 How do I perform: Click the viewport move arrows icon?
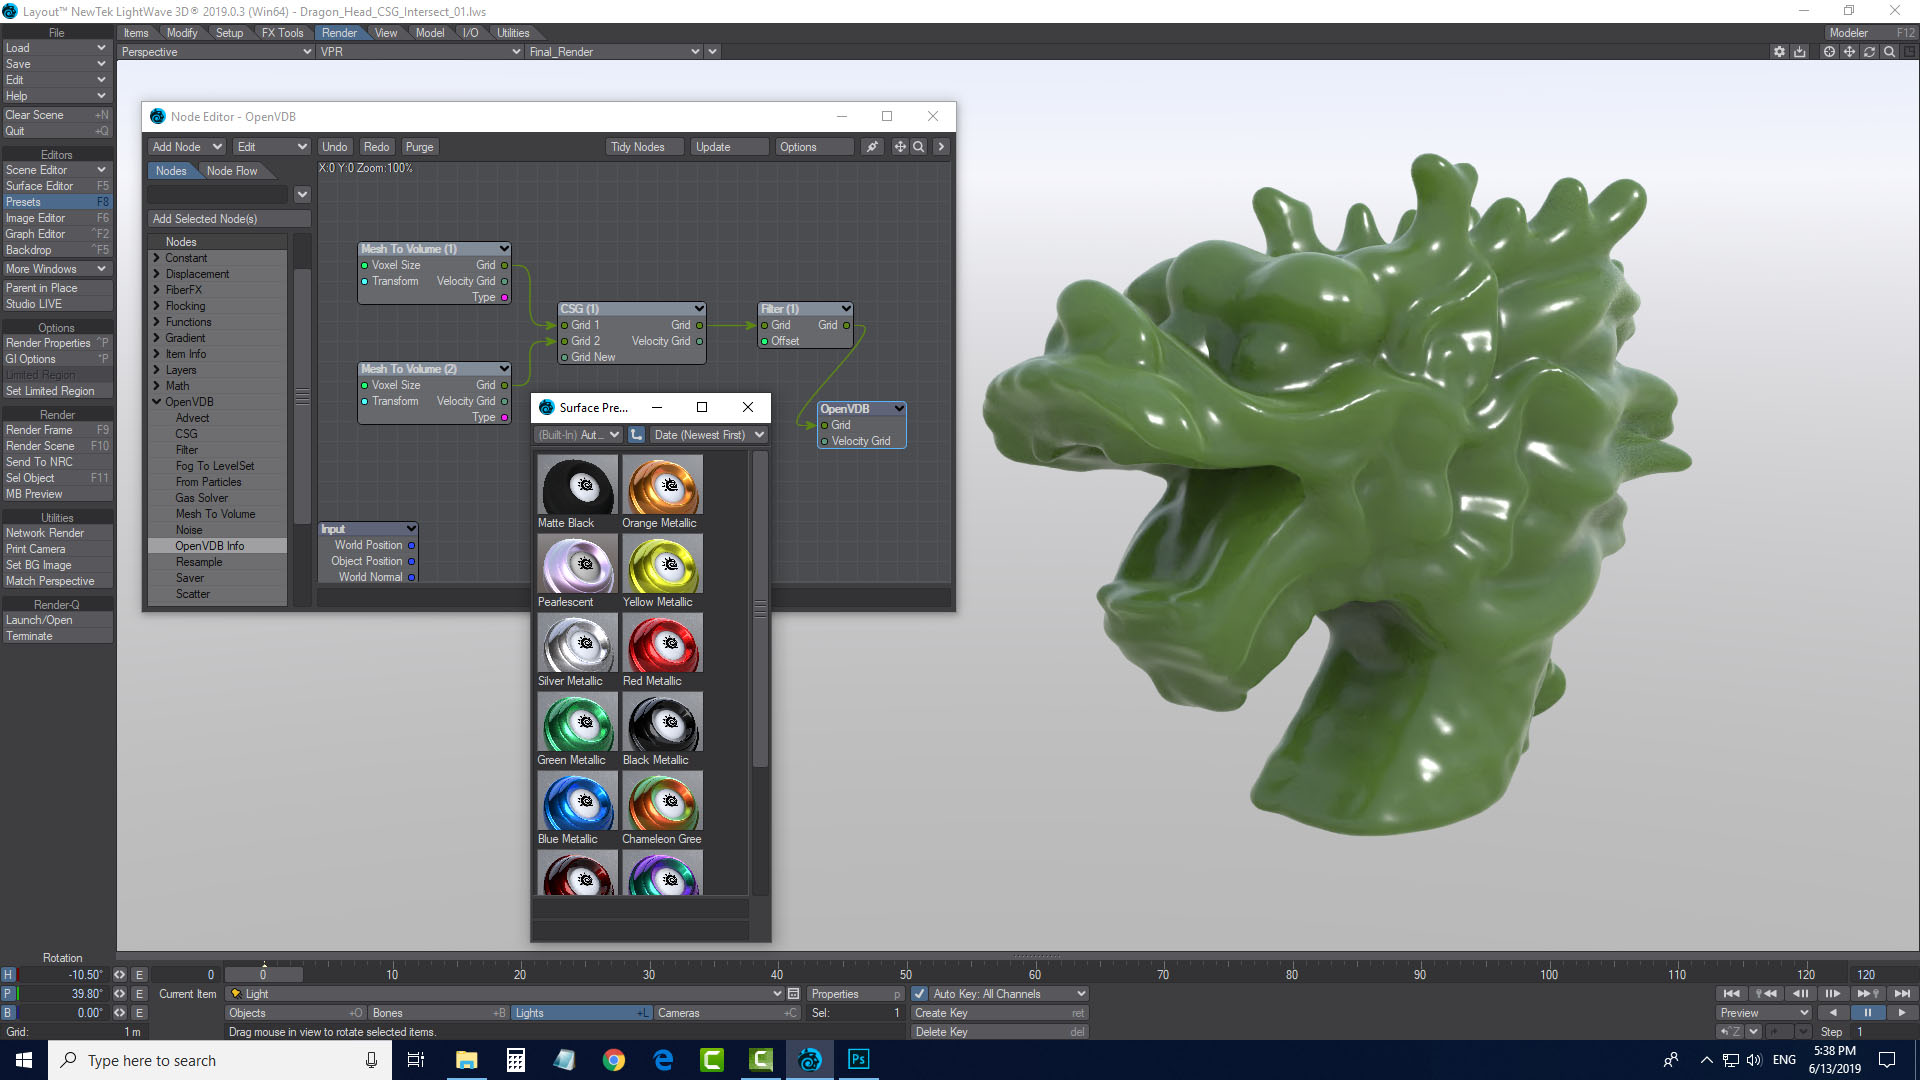[1849, 52]
